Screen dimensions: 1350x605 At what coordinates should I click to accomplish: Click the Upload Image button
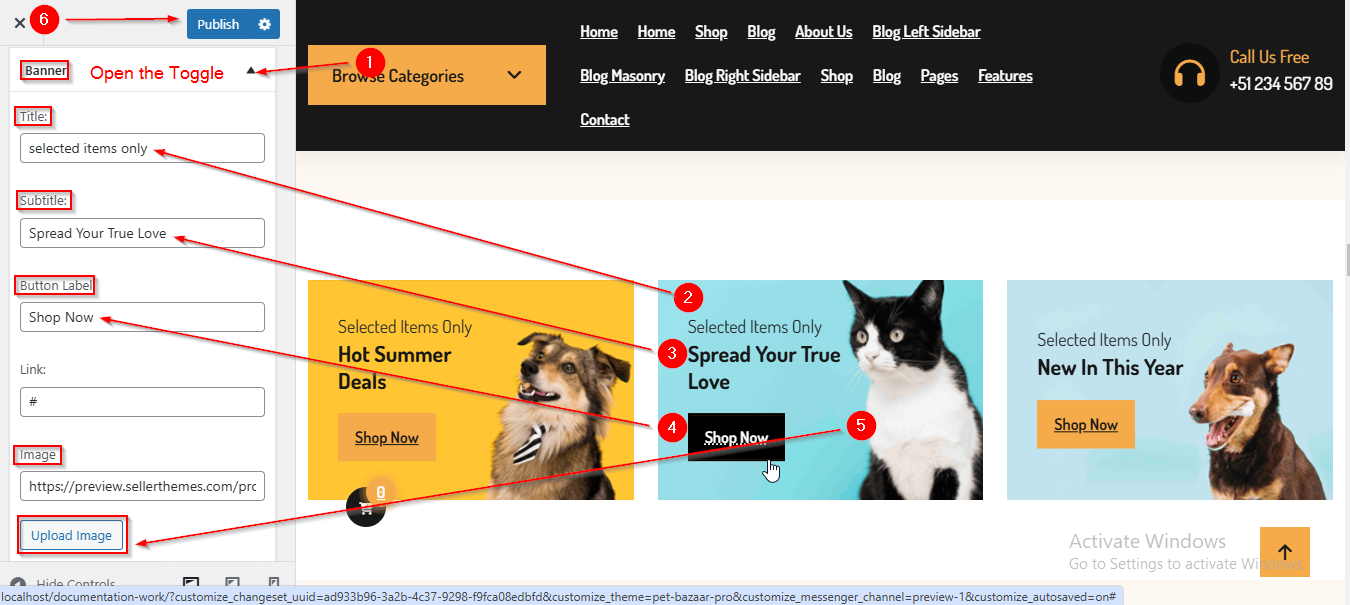72,535
